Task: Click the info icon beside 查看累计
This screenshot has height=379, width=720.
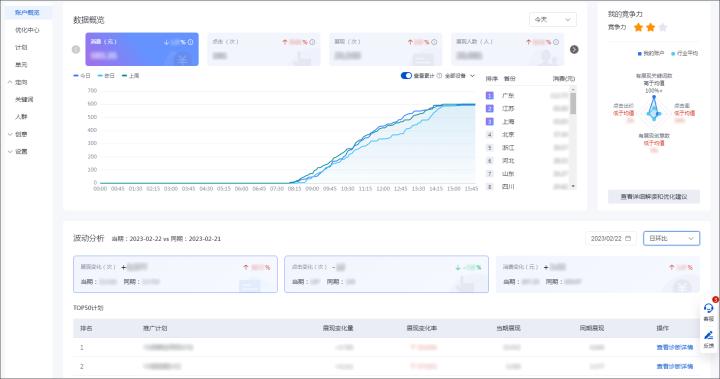Action: pos(439,76)
